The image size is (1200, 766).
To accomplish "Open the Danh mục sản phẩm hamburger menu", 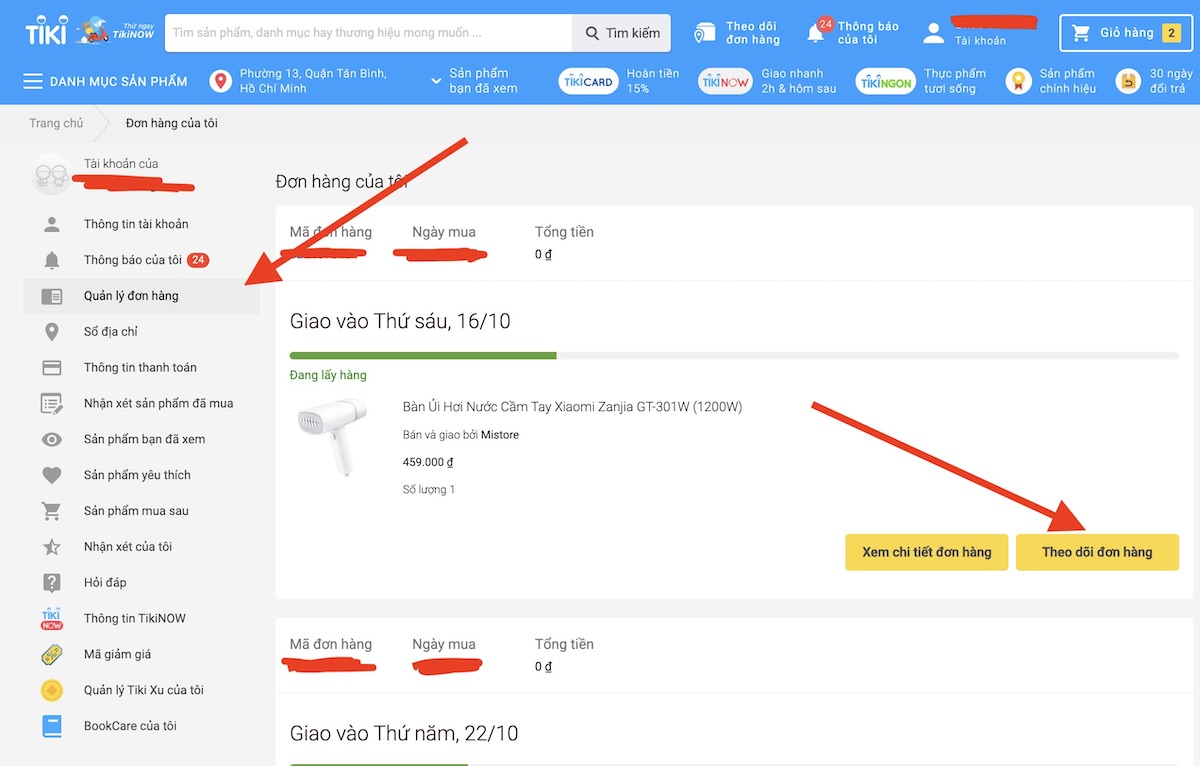I will 33,81.
